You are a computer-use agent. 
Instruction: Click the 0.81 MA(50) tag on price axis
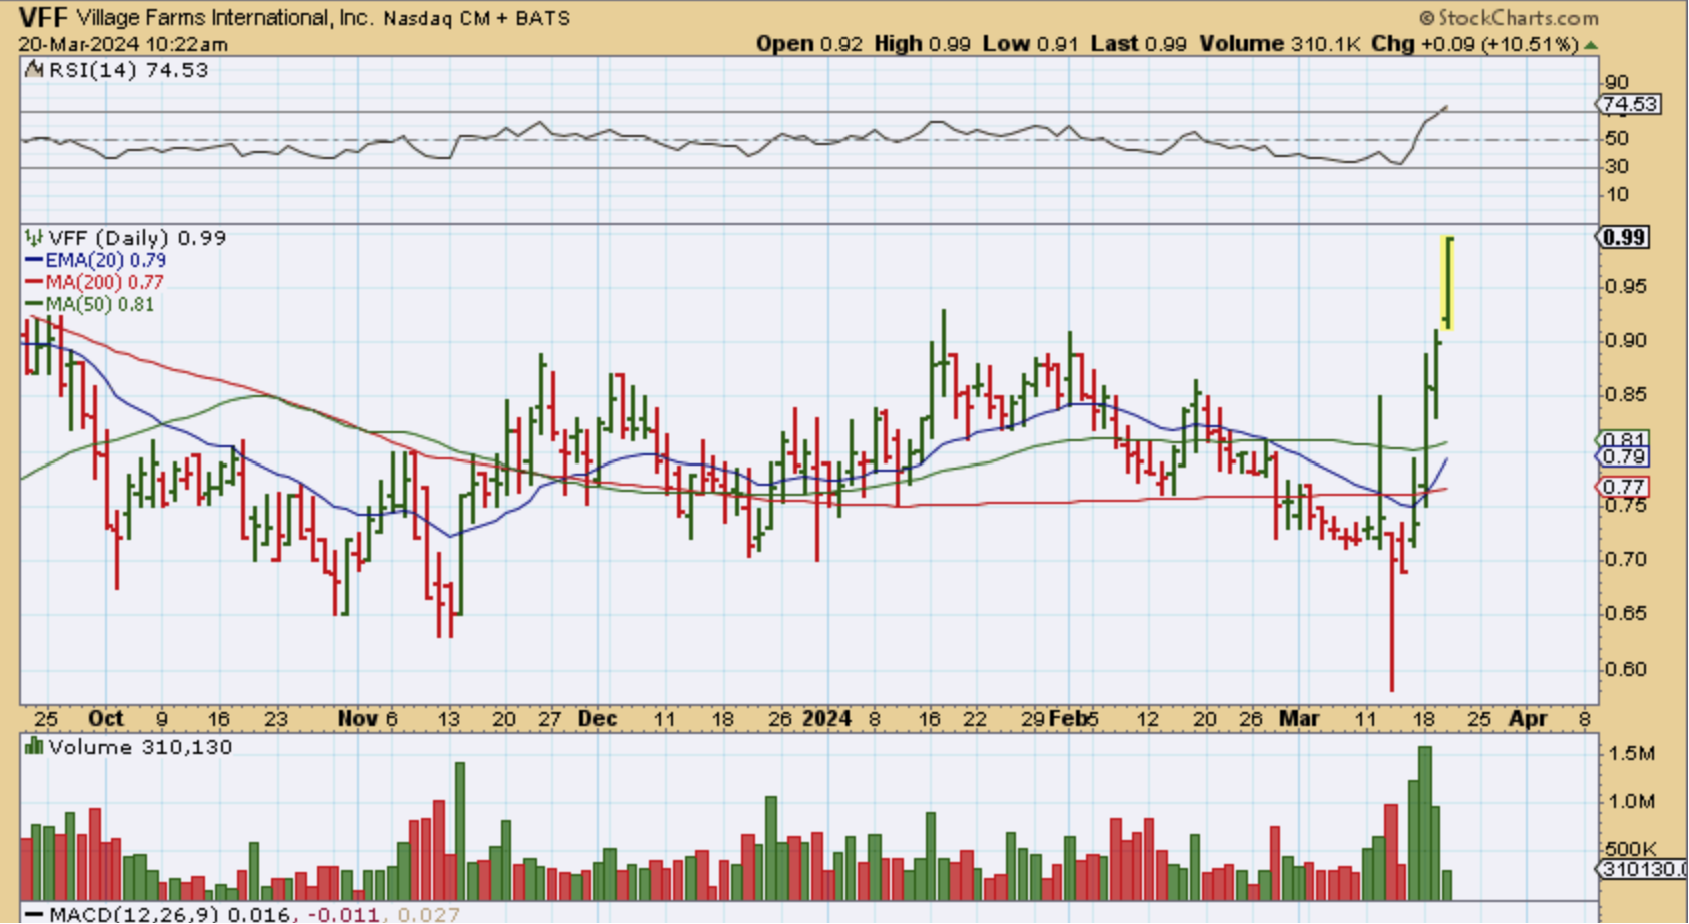click(x=1624, y=440)
